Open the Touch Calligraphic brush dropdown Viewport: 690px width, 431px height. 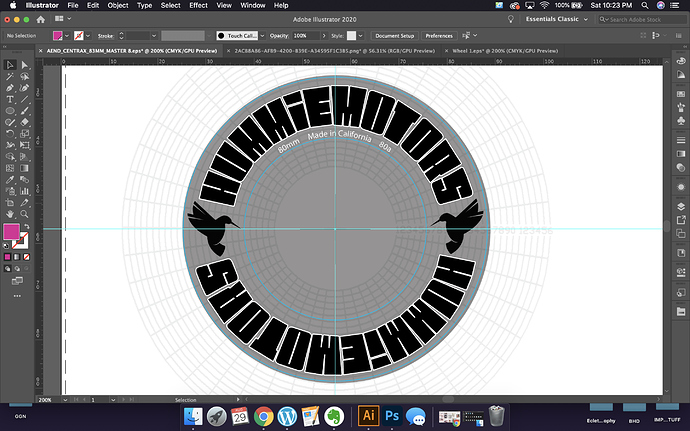coord(262,36)
